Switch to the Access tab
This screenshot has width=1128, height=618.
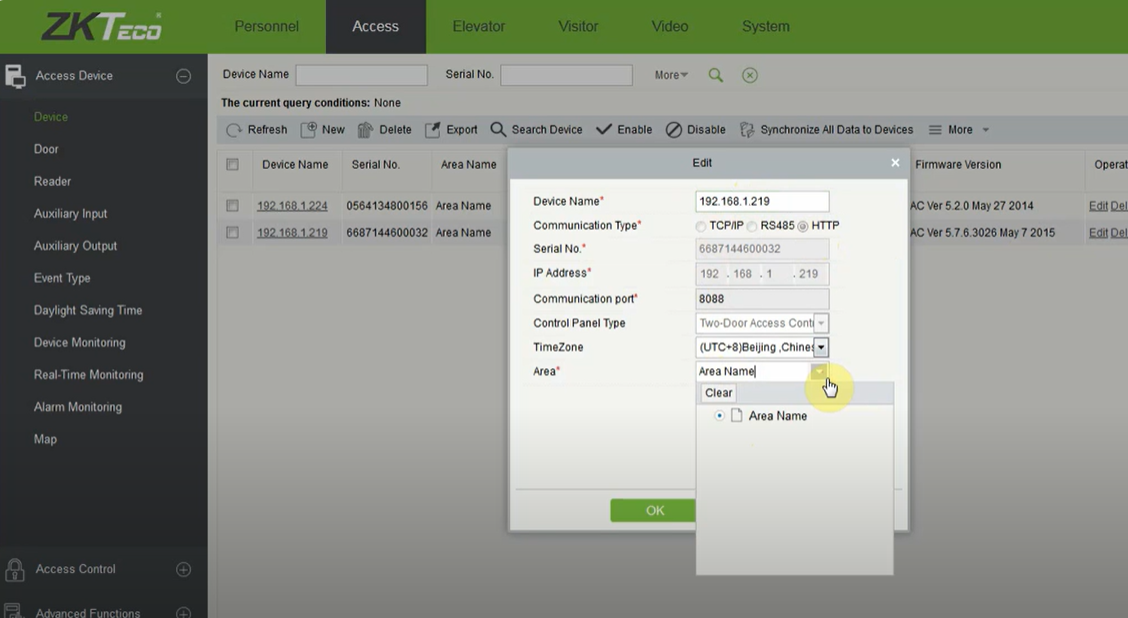(376, 27)
